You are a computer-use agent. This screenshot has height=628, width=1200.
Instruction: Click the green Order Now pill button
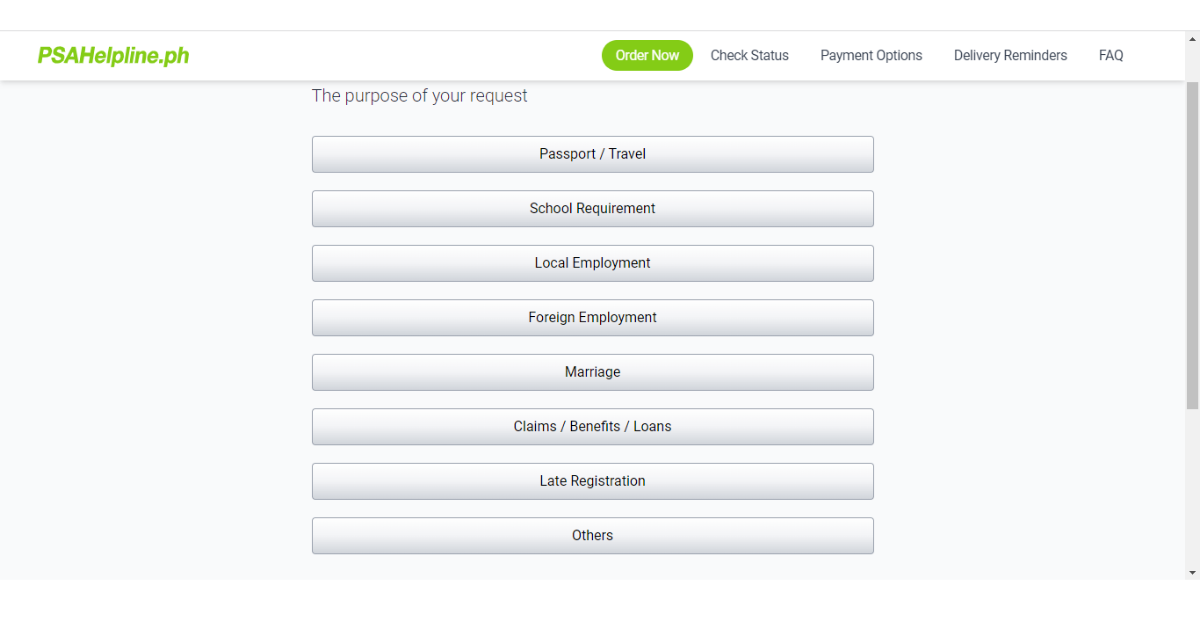tap(647, 55)
